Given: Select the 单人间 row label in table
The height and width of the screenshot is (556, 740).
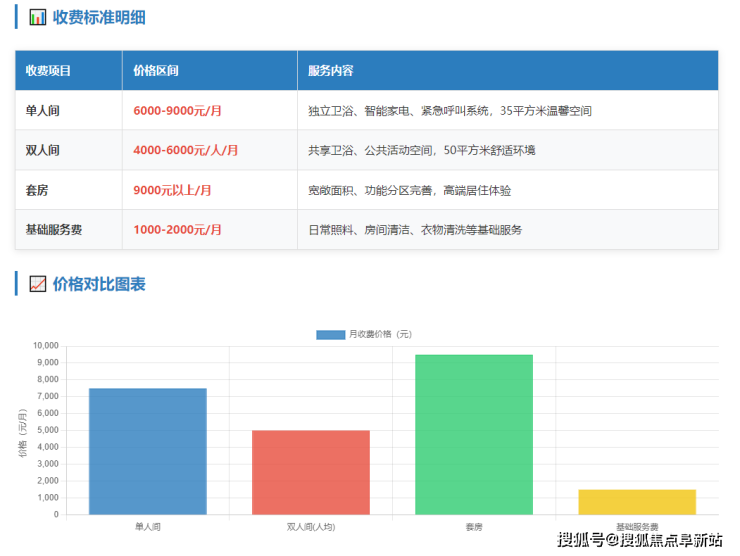Looking at the screenshot, I should coord(42,110).
